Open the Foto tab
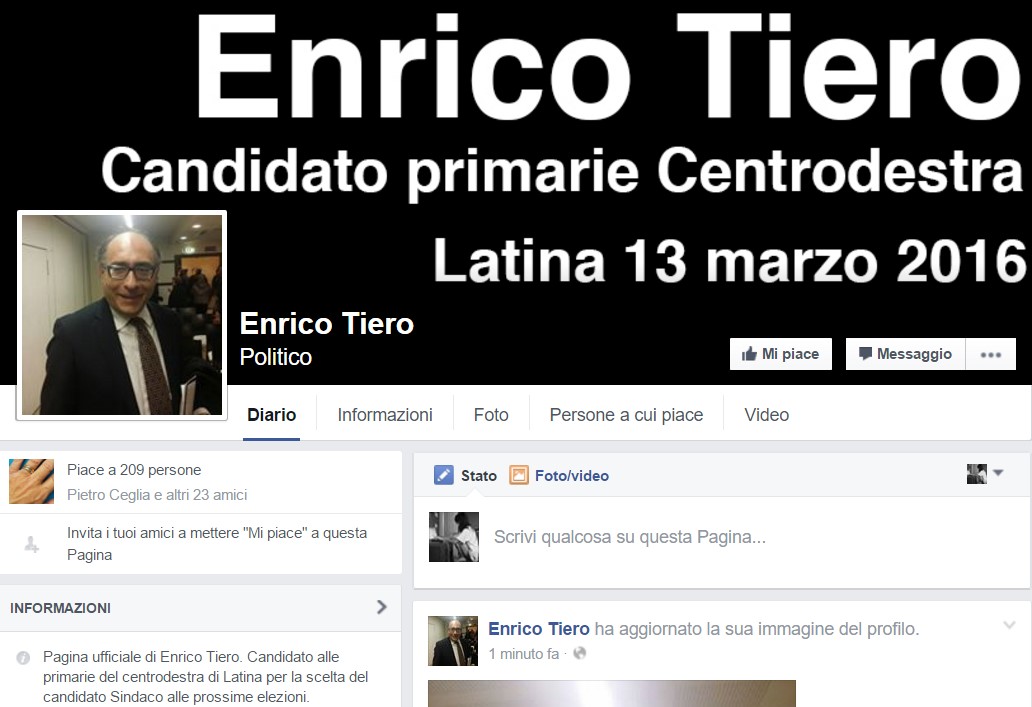 (x=491, y=415)
